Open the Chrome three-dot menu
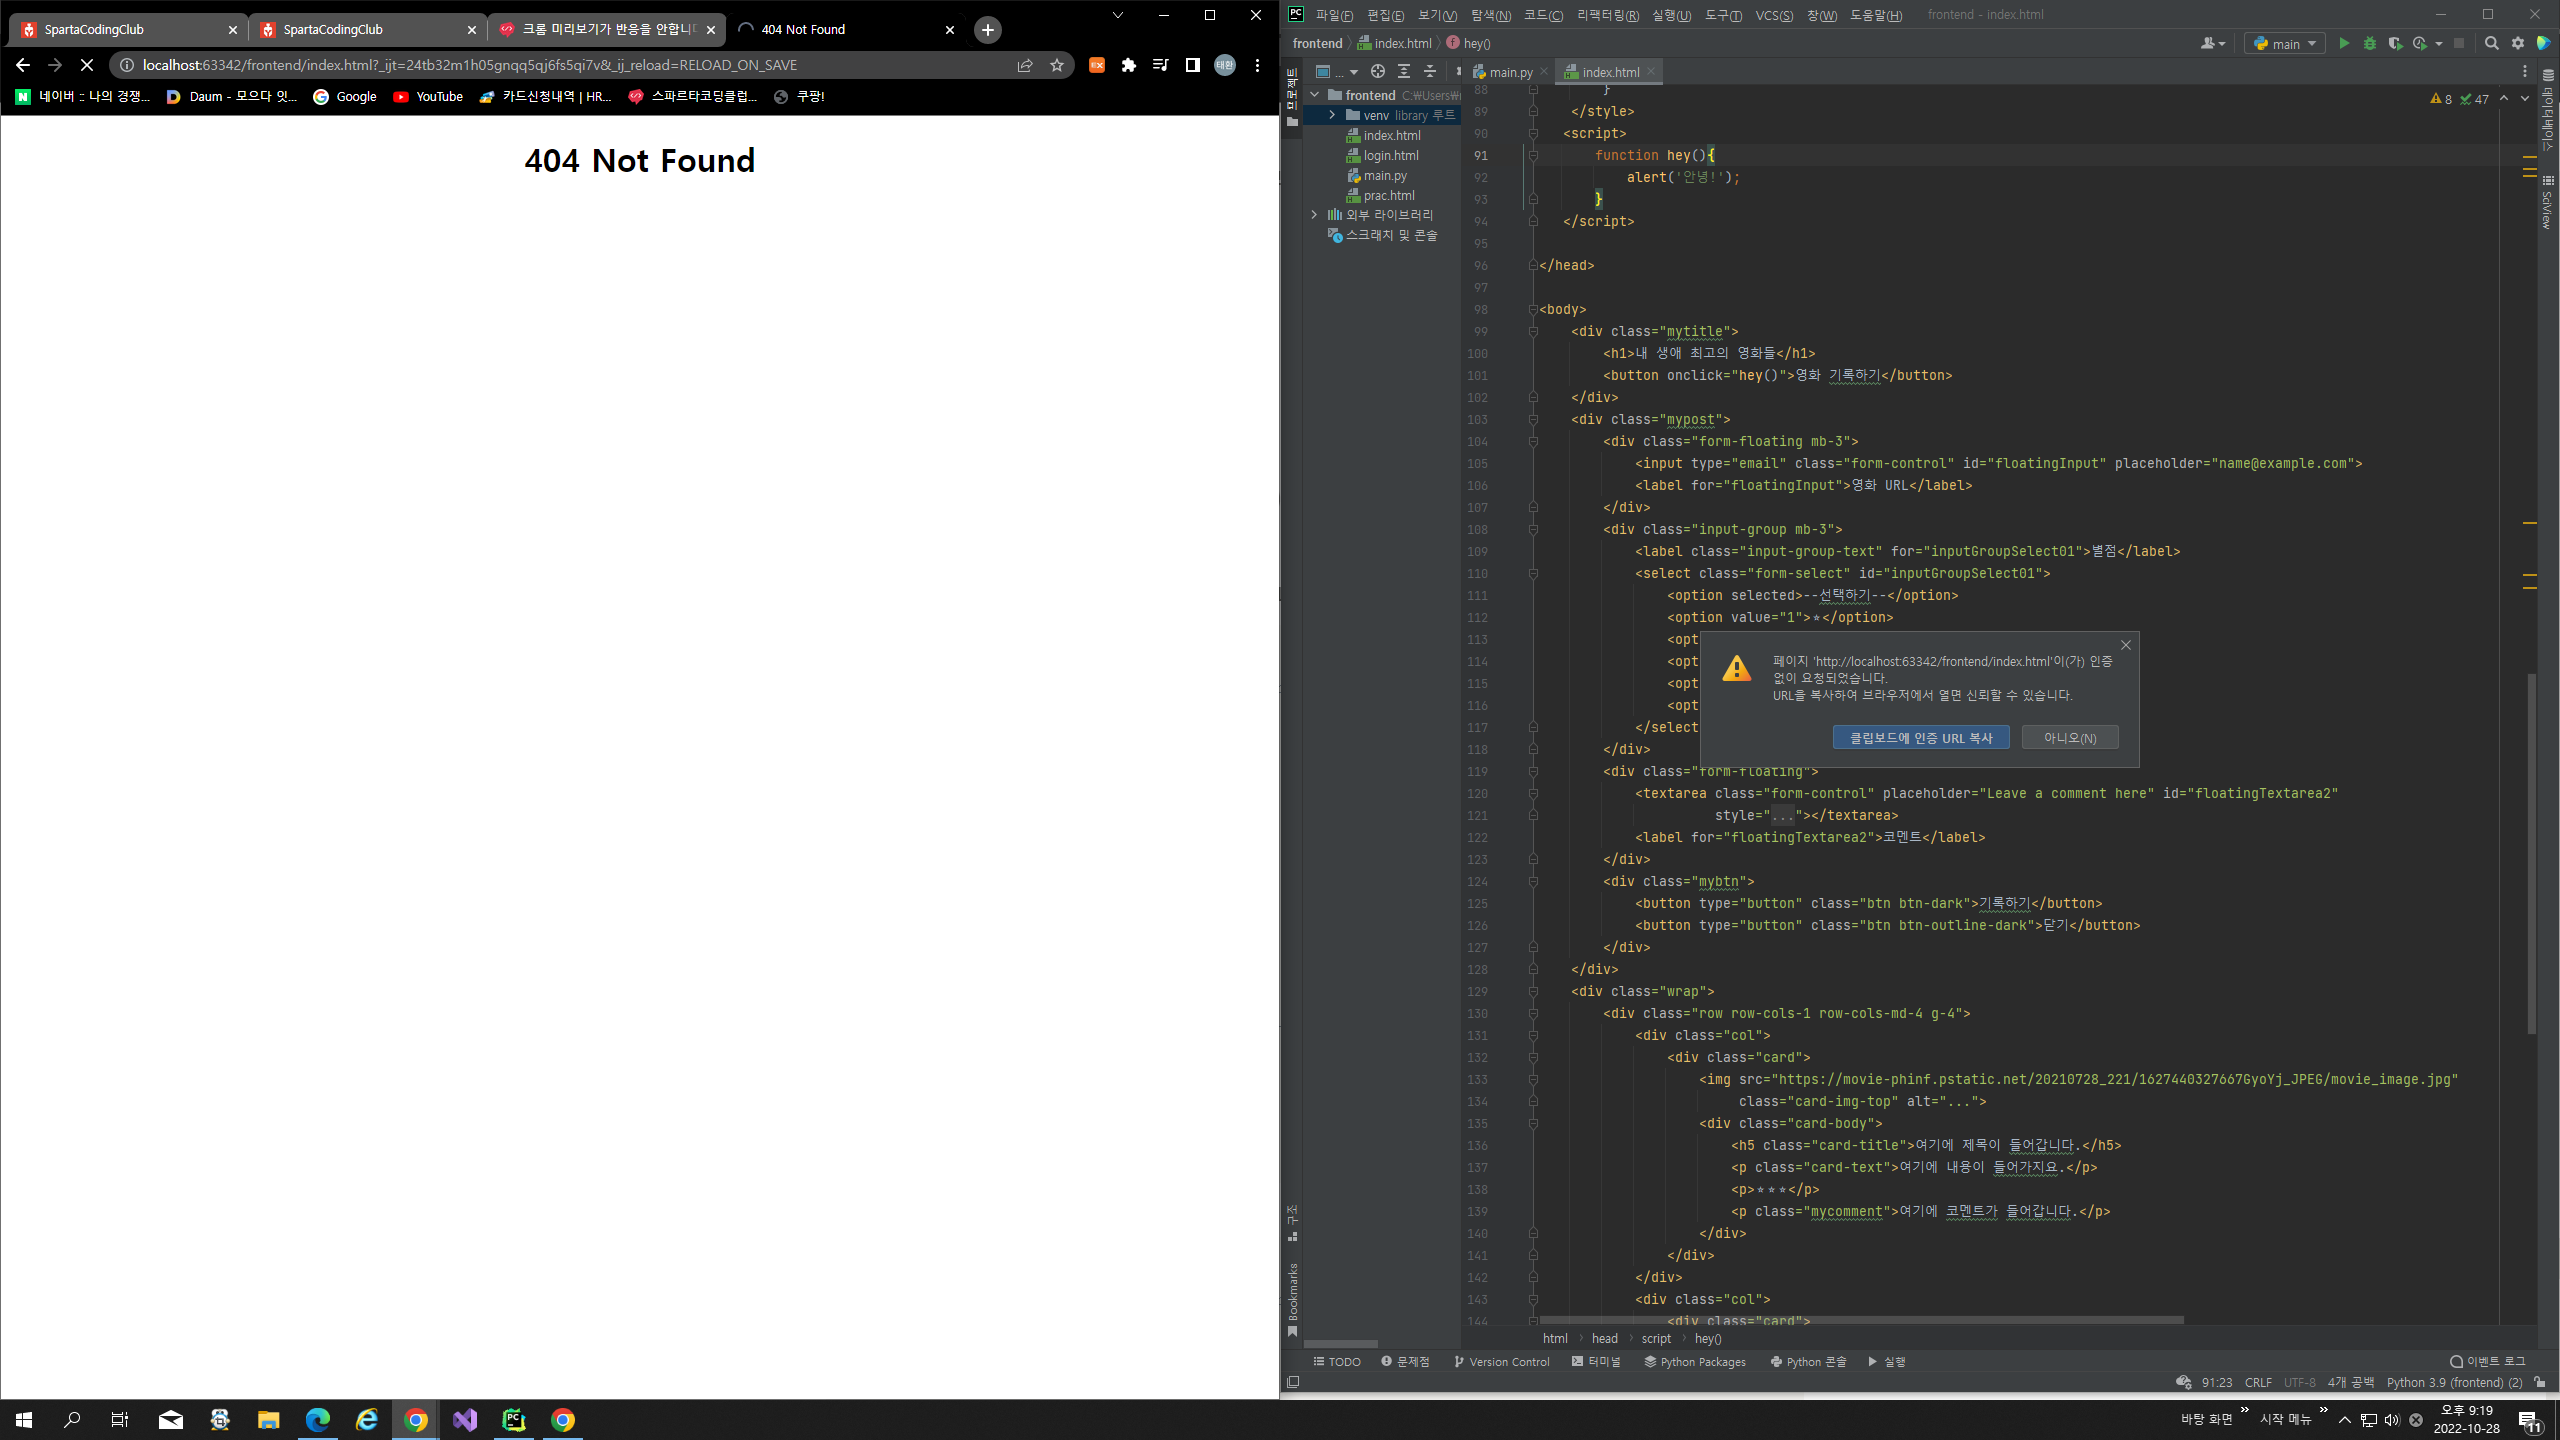This screenshot has width=2560, height=1440. point(1257,65)
